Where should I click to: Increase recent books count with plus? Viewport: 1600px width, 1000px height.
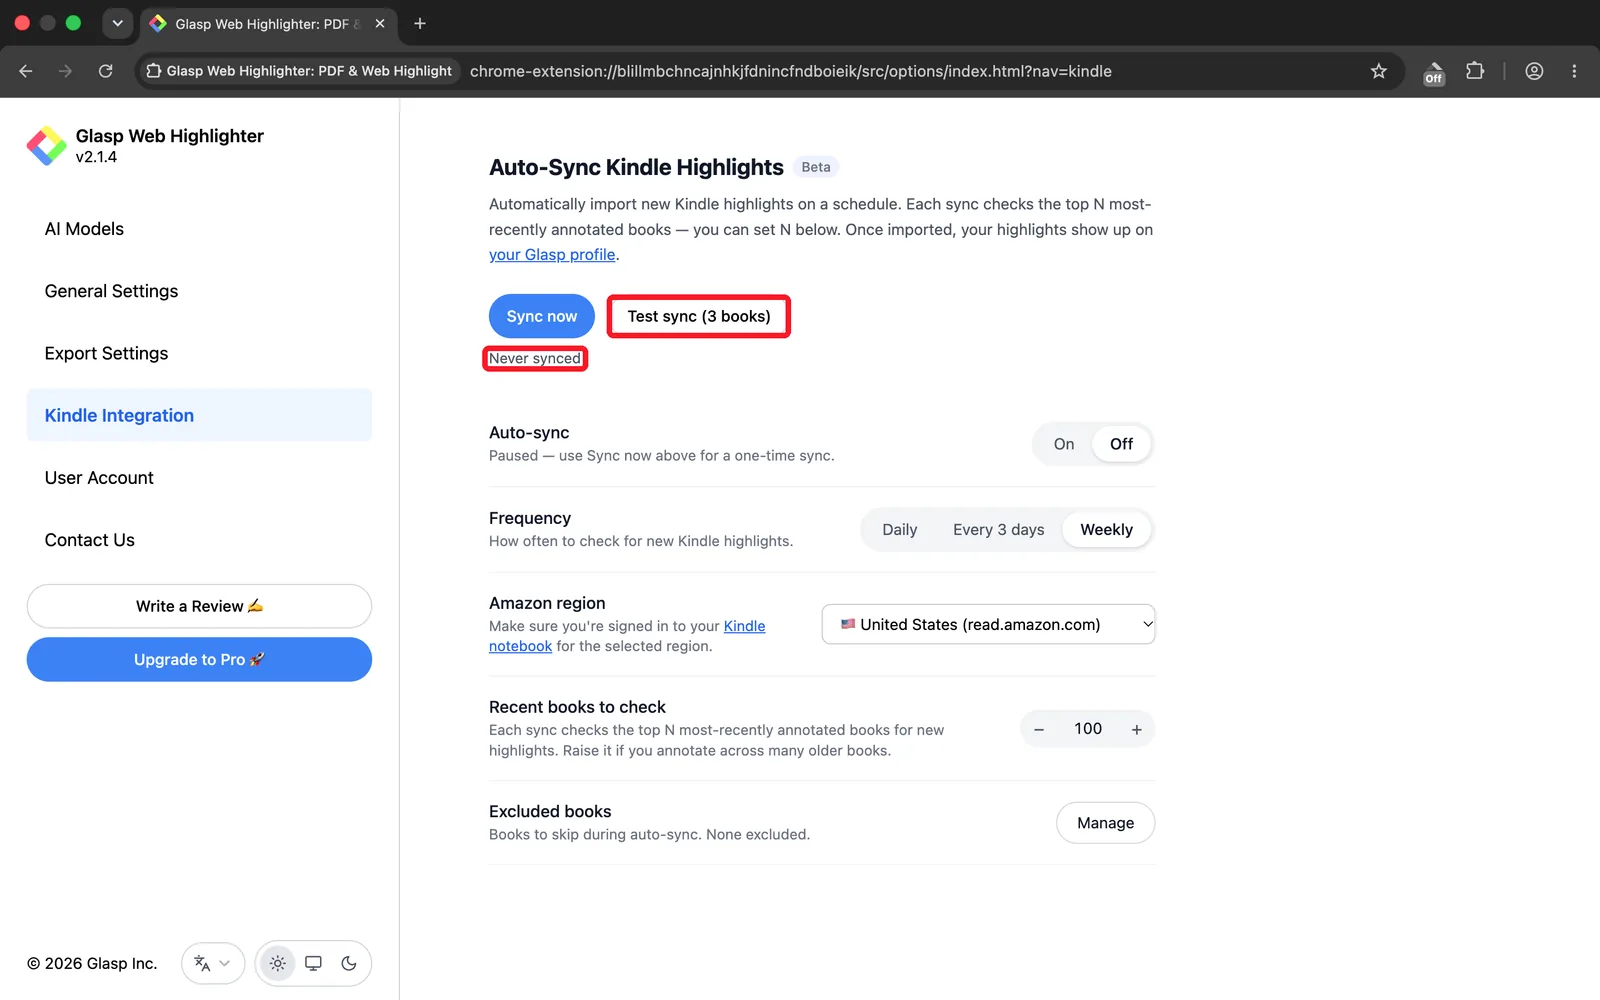[1137, 729]
